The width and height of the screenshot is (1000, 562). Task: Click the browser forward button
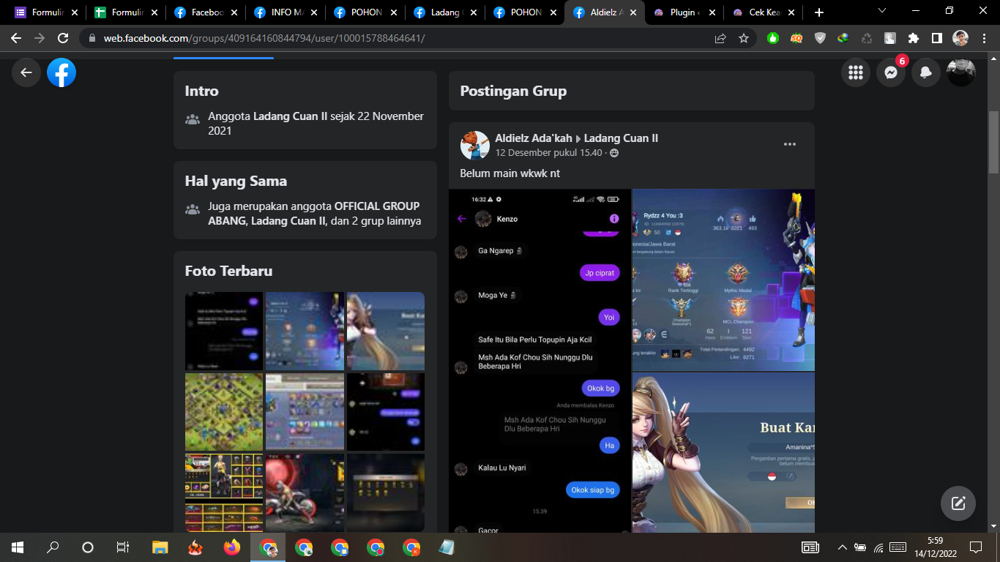pyautogui.click(x=40, y=38)
